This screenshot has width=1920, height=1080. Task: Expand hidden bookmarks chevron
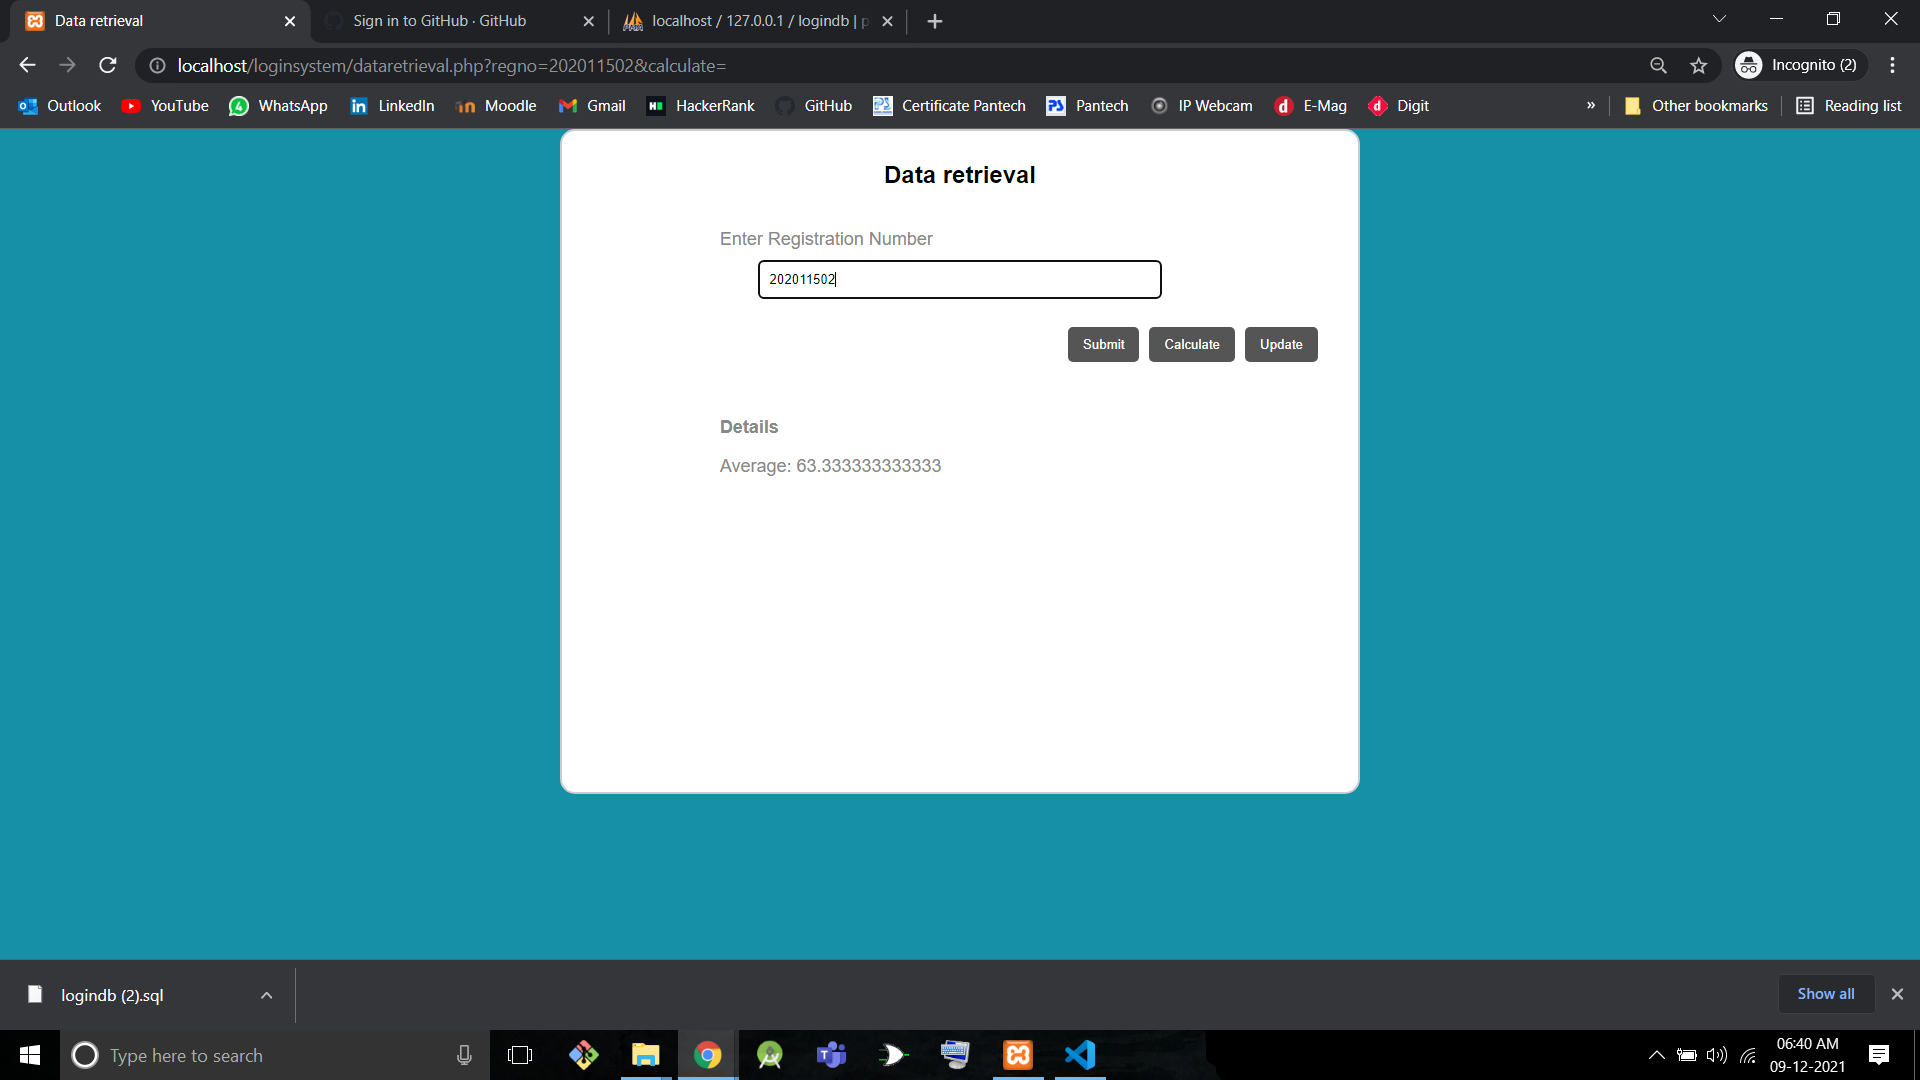point(1590,106)
